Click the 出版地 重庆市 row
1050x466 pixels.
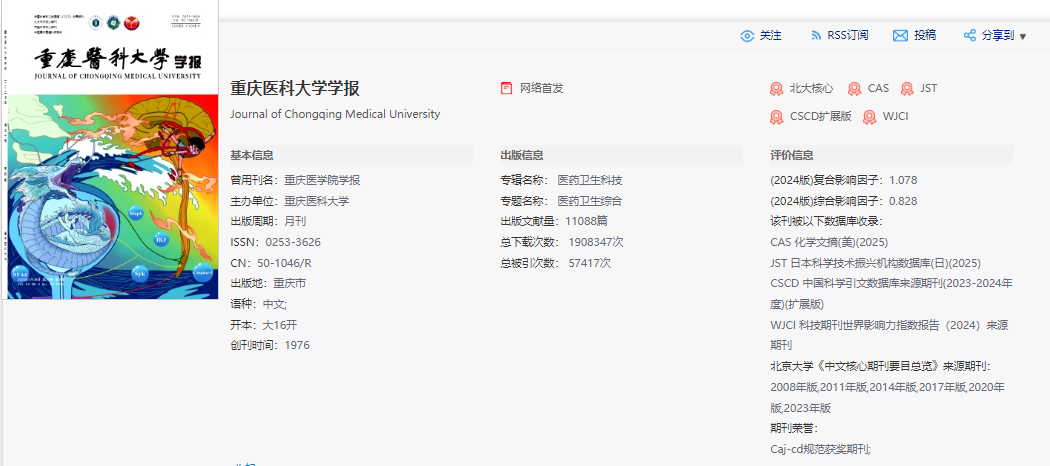[x=268, y=283]
